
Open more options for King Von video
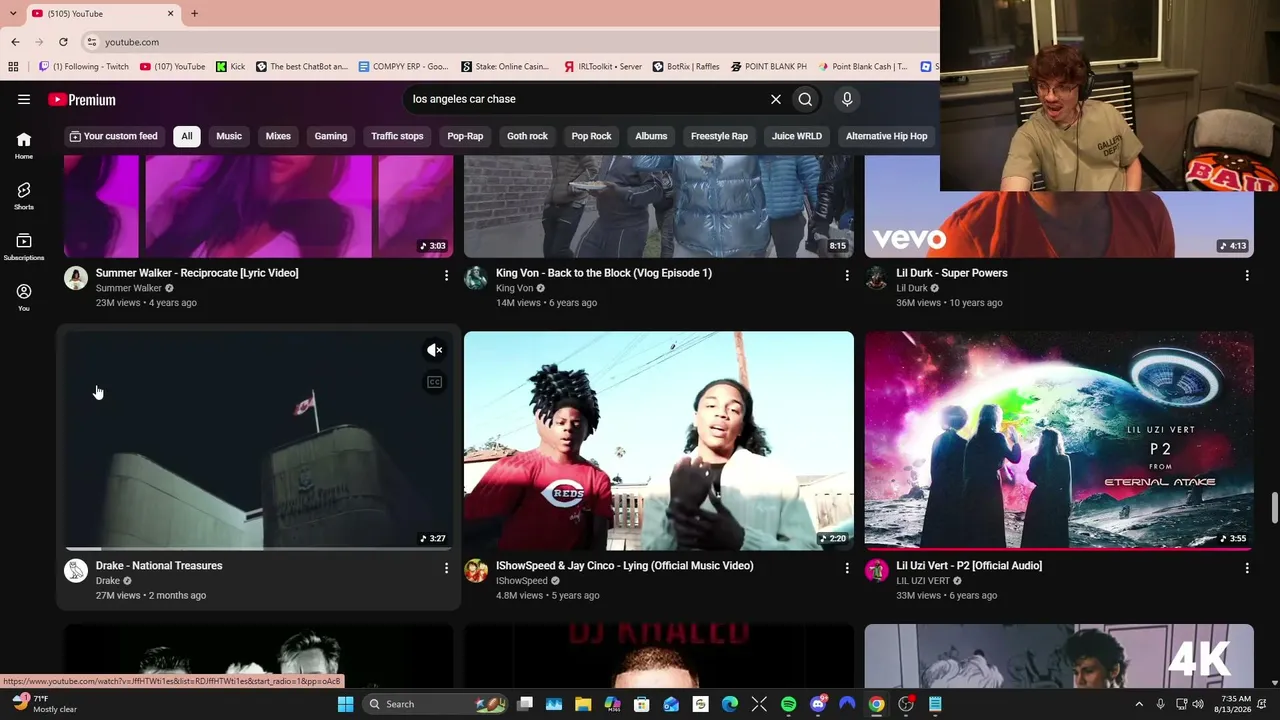pyautogui.click(x=847, y=275)
